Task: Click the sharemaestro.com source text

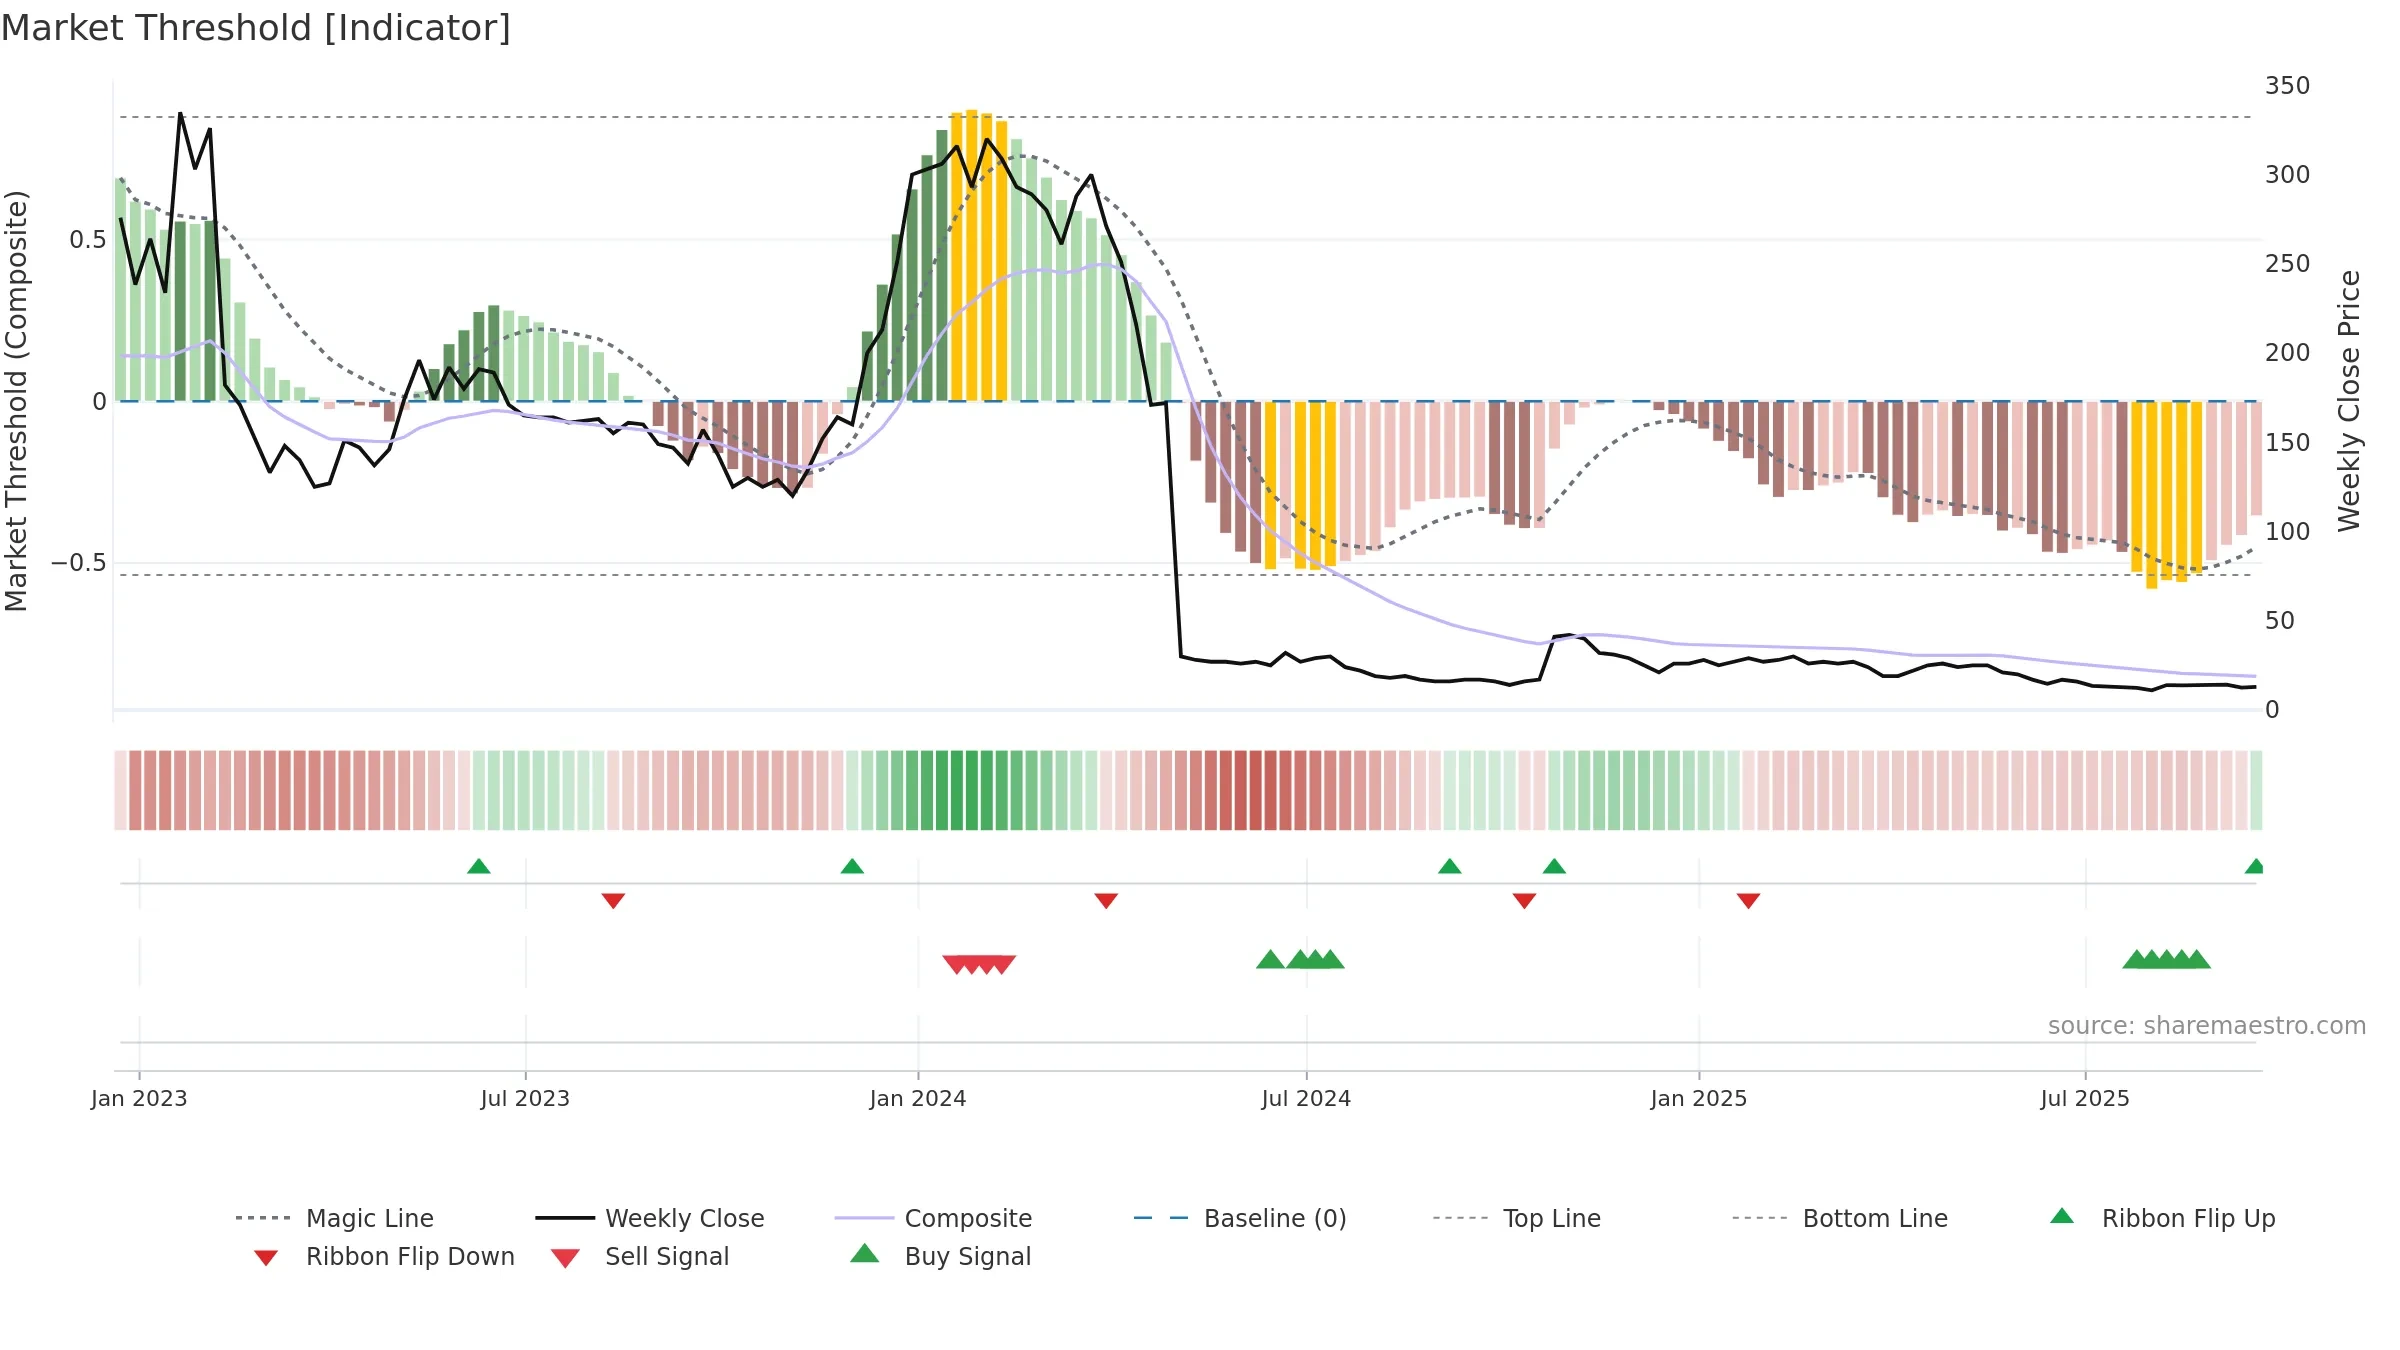Action: pyautogui.click(x=2206, y=1026)
